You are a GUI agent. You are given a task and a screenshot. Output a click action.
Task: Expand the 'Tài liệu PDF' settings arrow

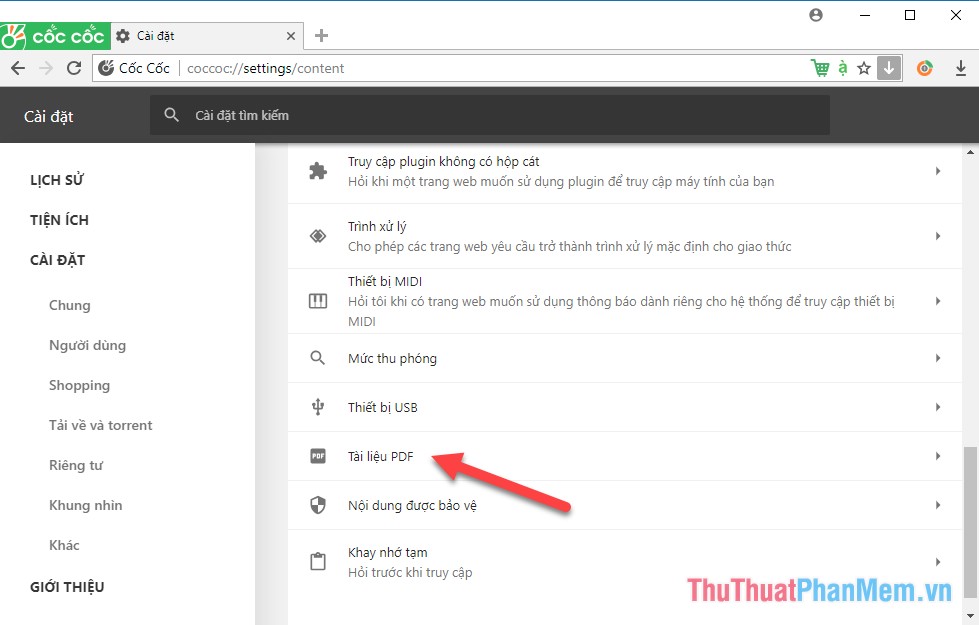tap(938, 456)
